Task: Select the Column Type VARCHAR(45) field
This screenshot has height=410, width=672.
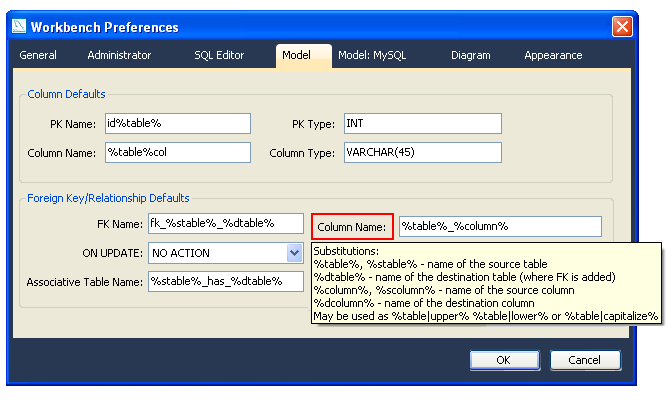Action: click(421, 153)
